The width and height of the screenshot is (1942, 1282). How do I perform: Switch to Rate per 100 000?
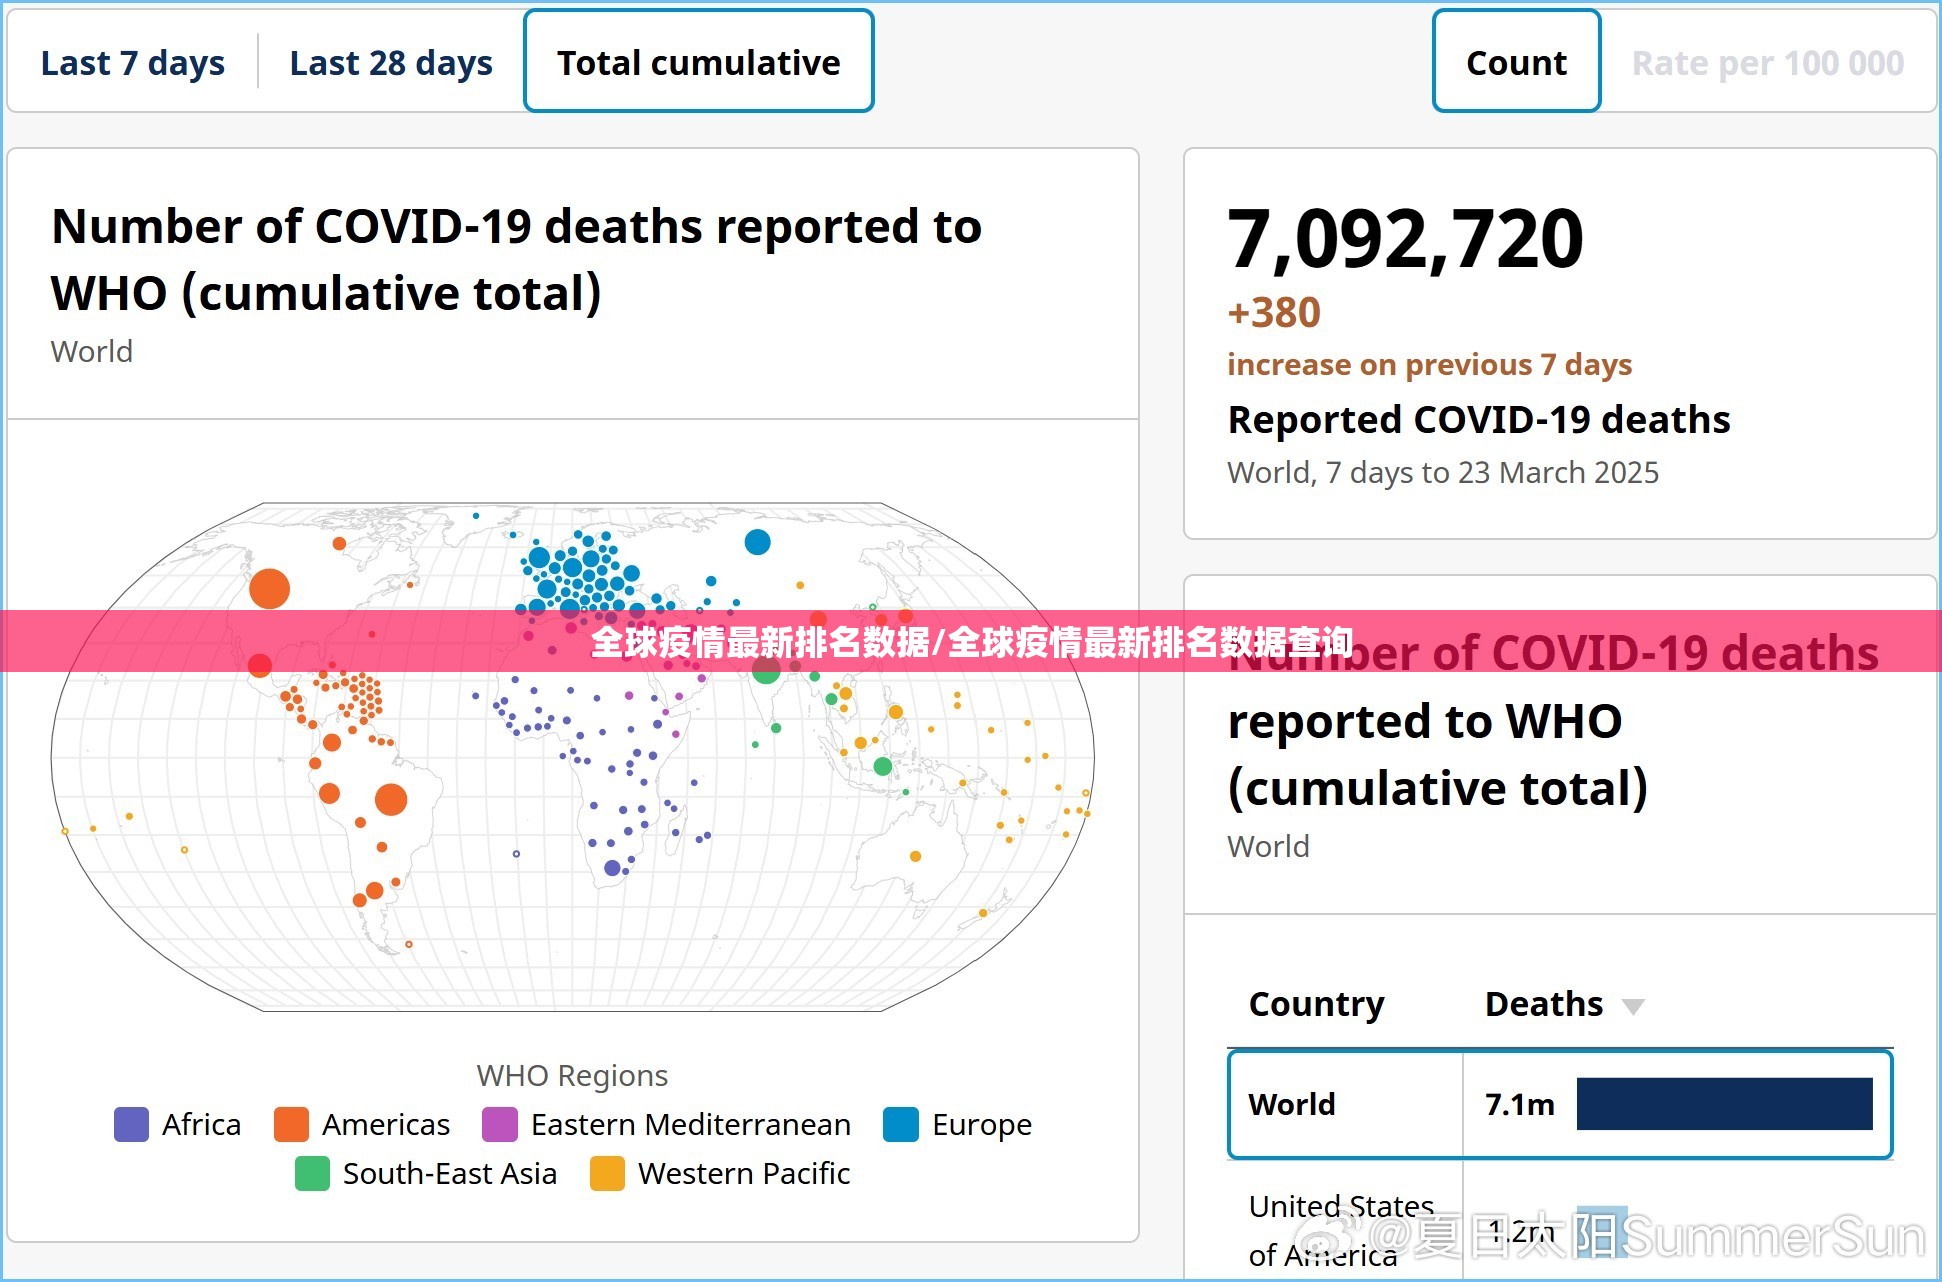pos(1767,63)
